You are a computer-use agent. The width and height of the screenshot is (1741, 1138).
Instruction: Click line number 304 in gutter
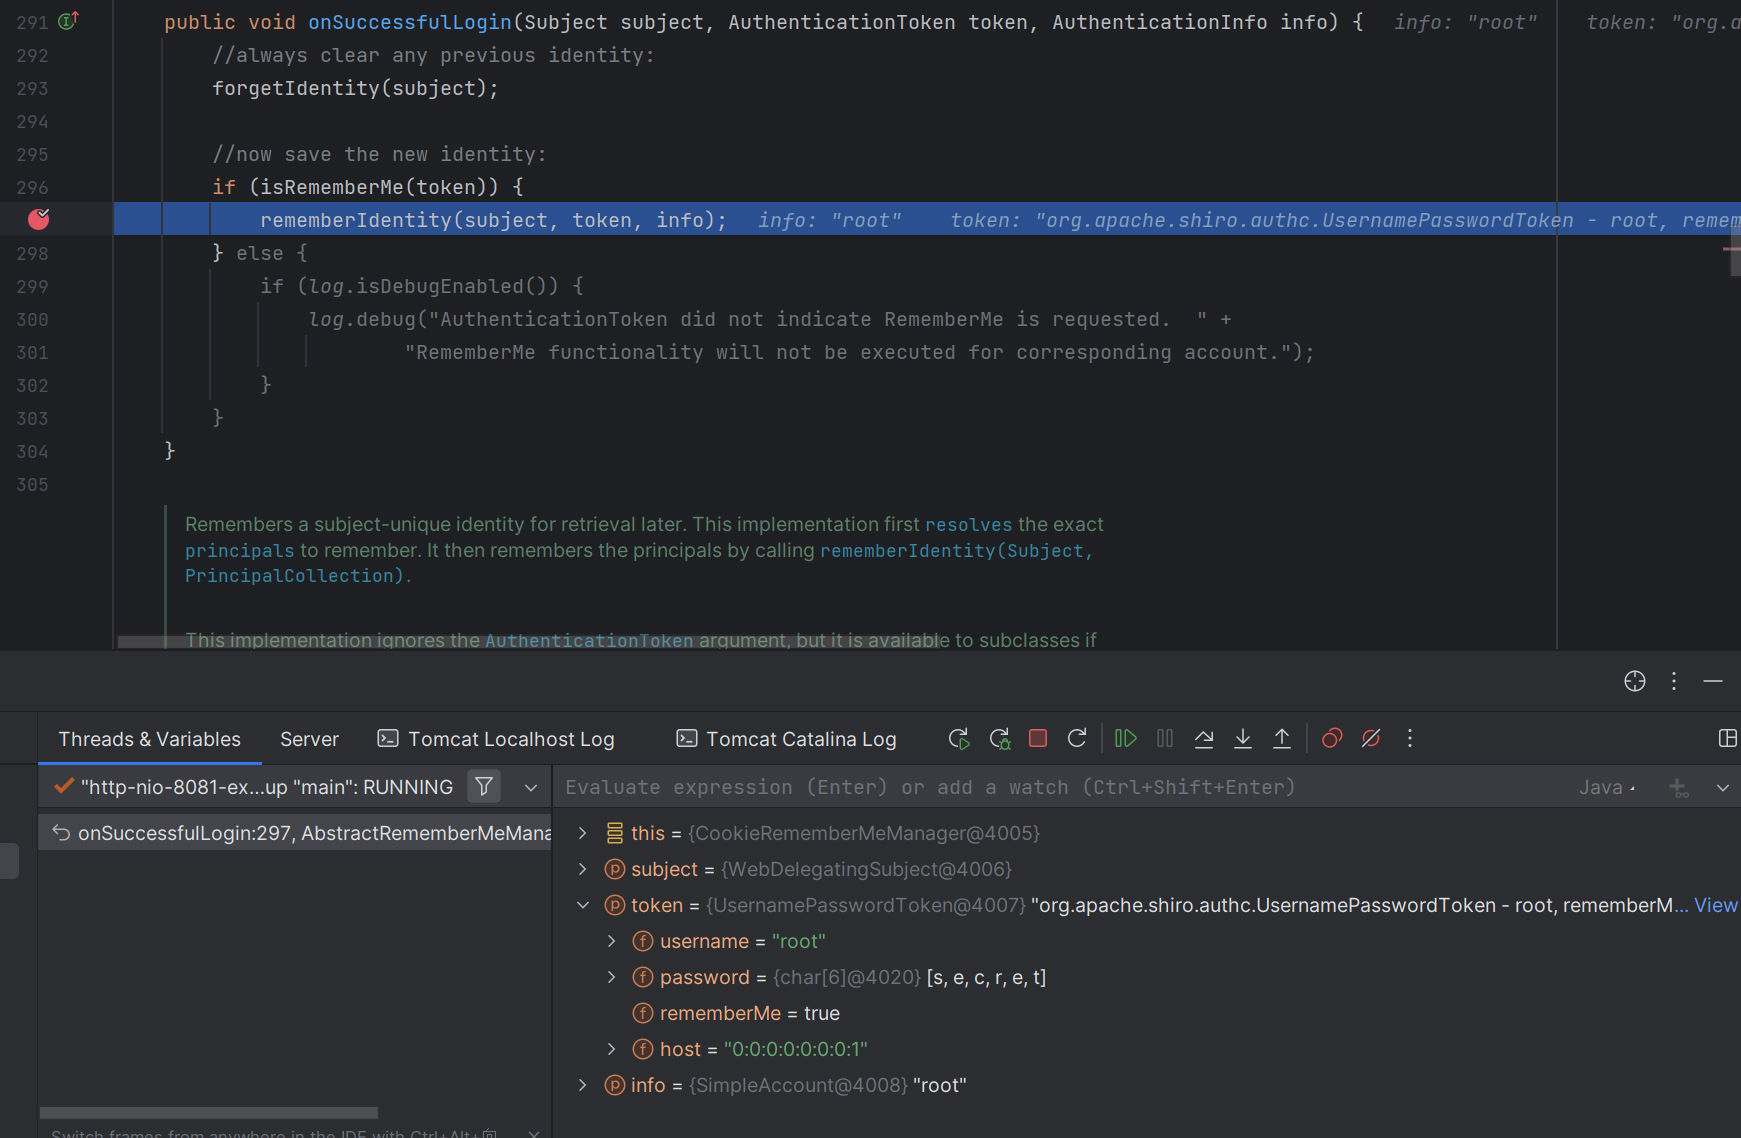32,451
